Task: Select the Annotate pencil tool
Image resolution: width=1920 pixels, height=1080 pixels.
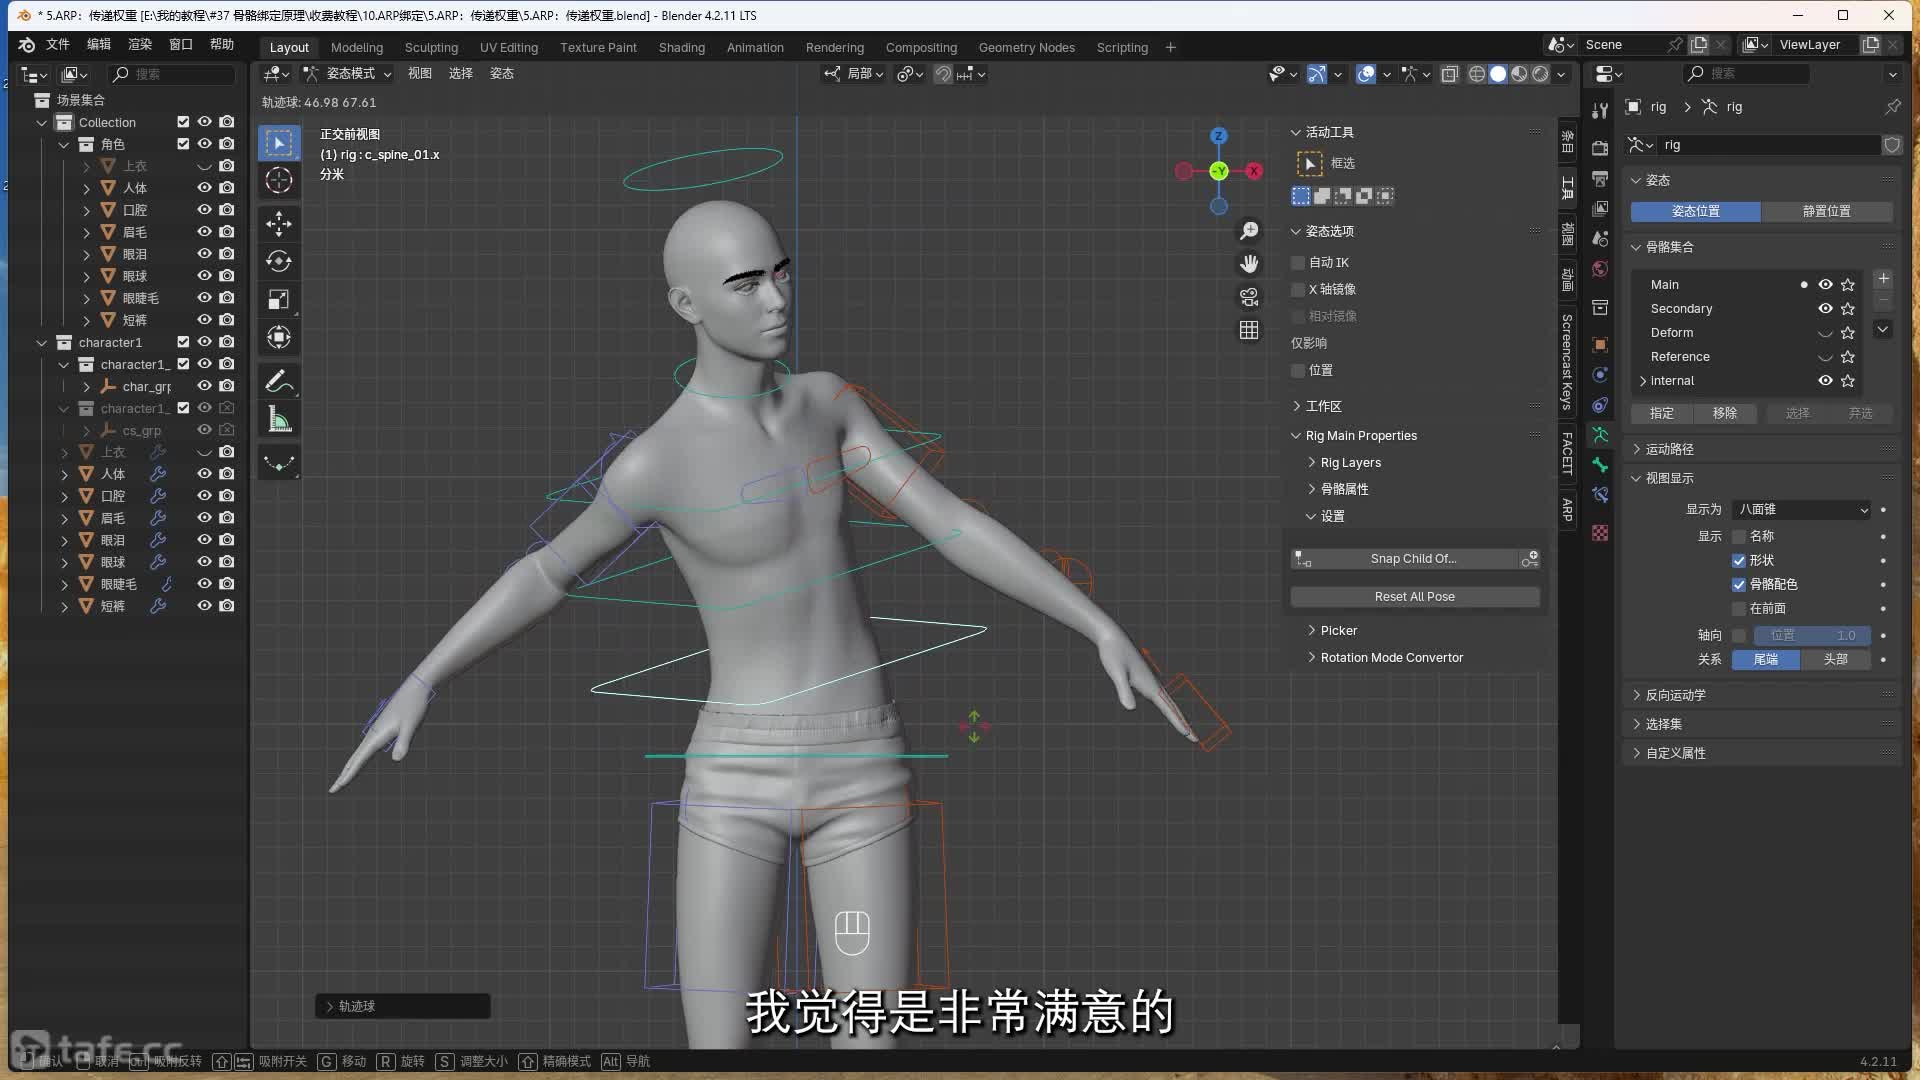Action: [279, 382]
